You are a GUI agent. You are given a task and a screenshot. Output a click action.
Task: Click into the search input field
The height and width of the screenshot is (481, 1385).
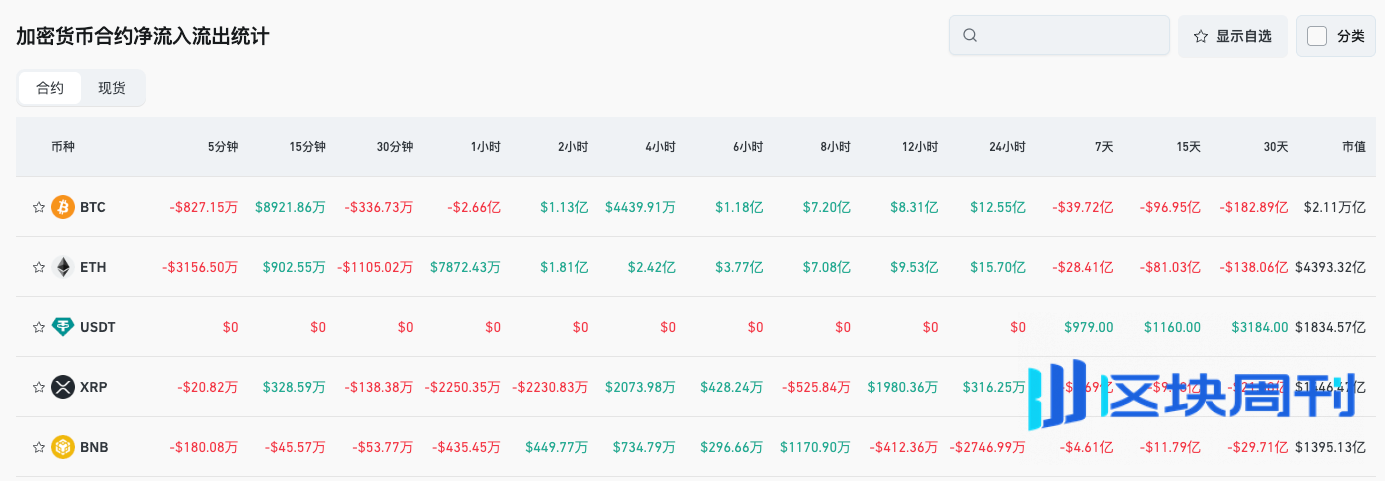click(1070, 36)
